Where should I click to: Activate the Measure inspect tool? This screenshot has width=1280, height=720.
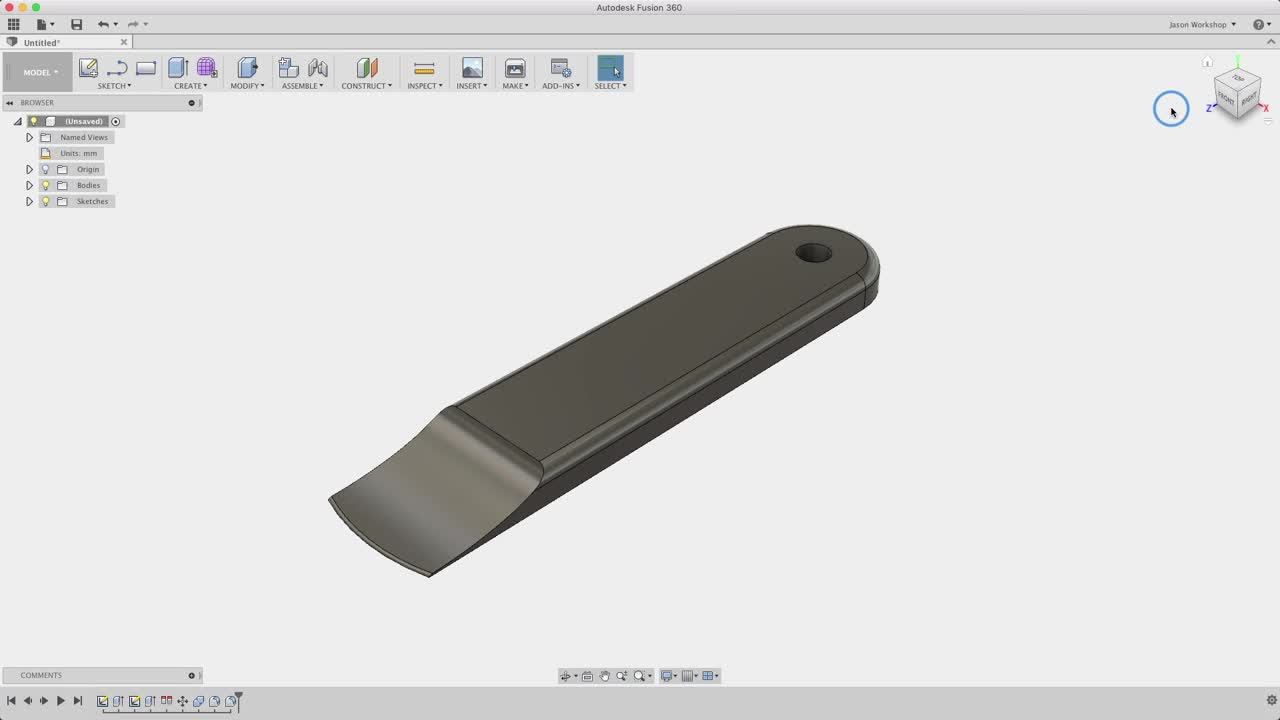[424, 68]
